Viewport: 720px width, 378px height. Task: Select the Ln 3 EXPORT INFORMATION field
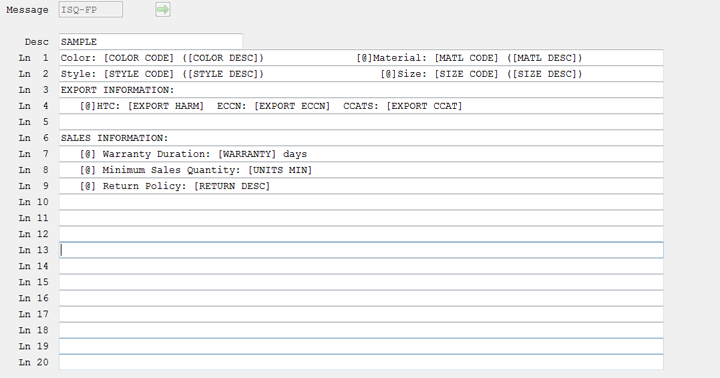[361, 90]
